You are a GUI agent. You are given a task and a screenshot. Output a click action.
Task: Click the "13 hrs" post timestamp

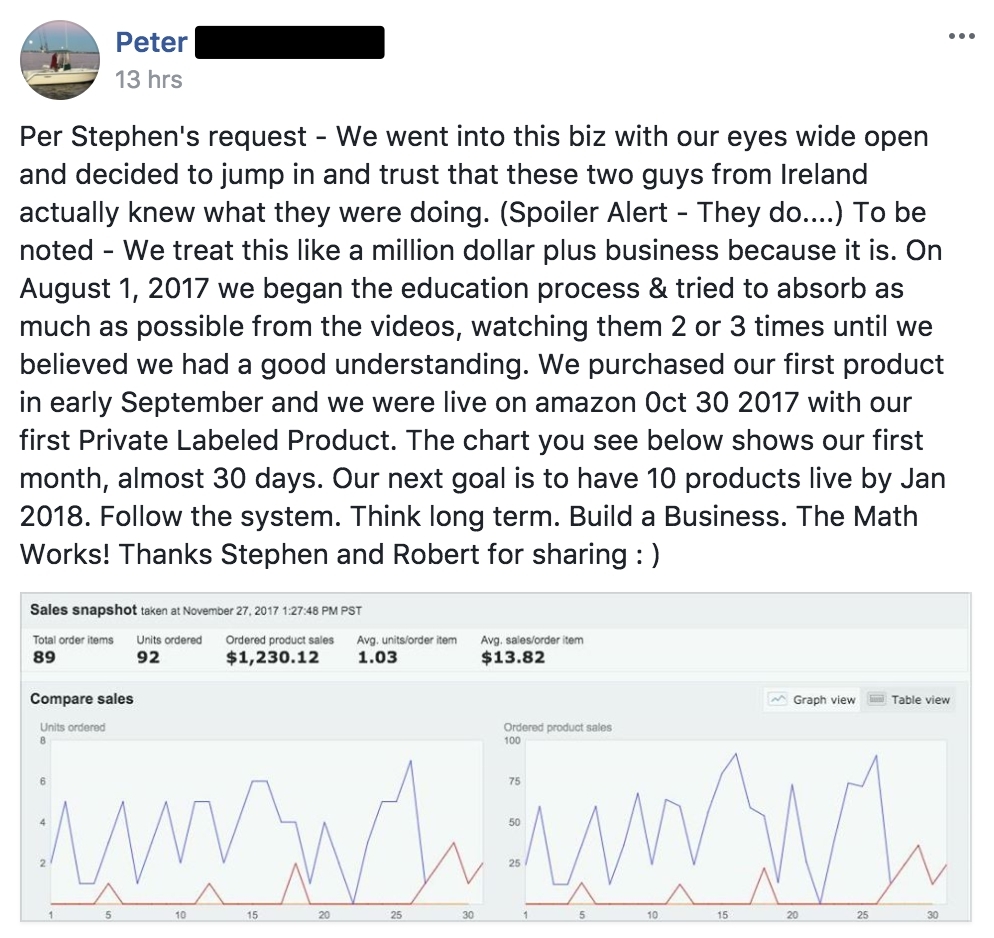pos(149,79)
